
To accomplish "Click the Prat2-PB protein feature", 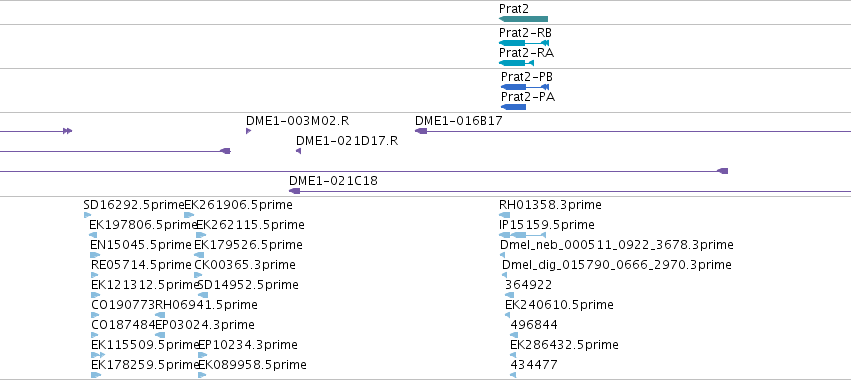I will tap(525, 87).
